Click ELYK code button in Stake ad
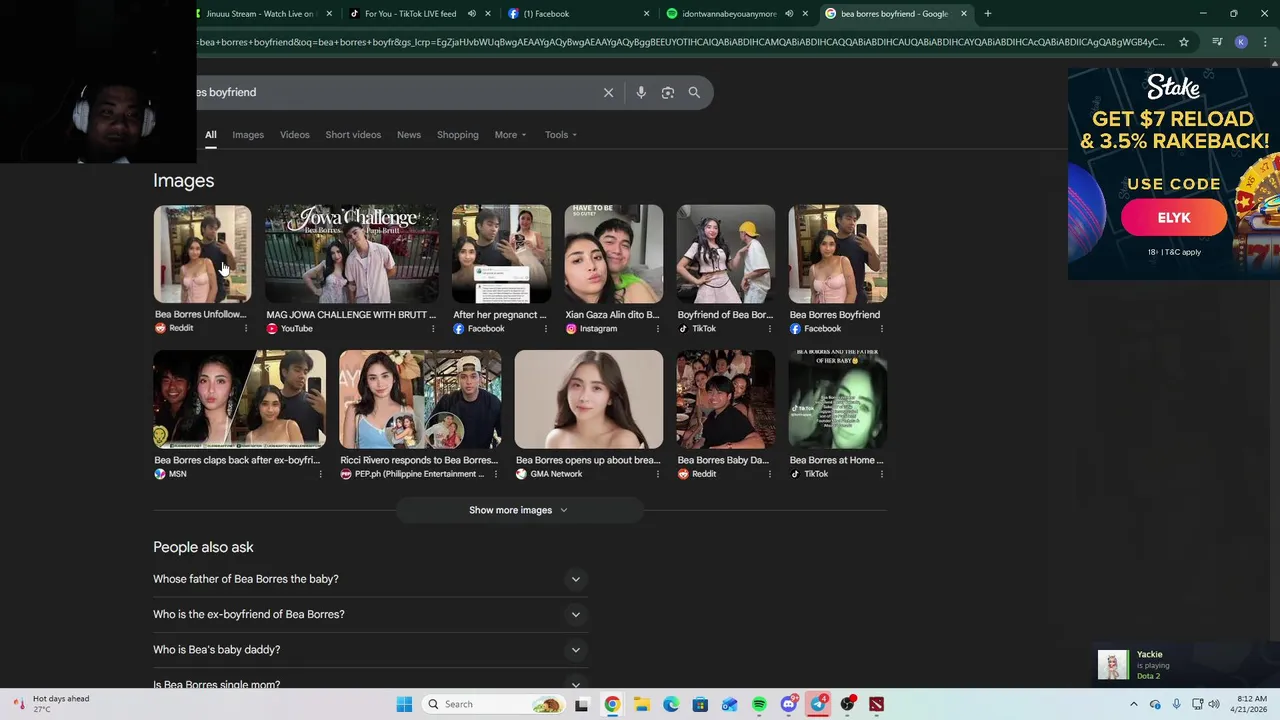This screenshot has height=720, width=1280. [x=1174, y=218]
